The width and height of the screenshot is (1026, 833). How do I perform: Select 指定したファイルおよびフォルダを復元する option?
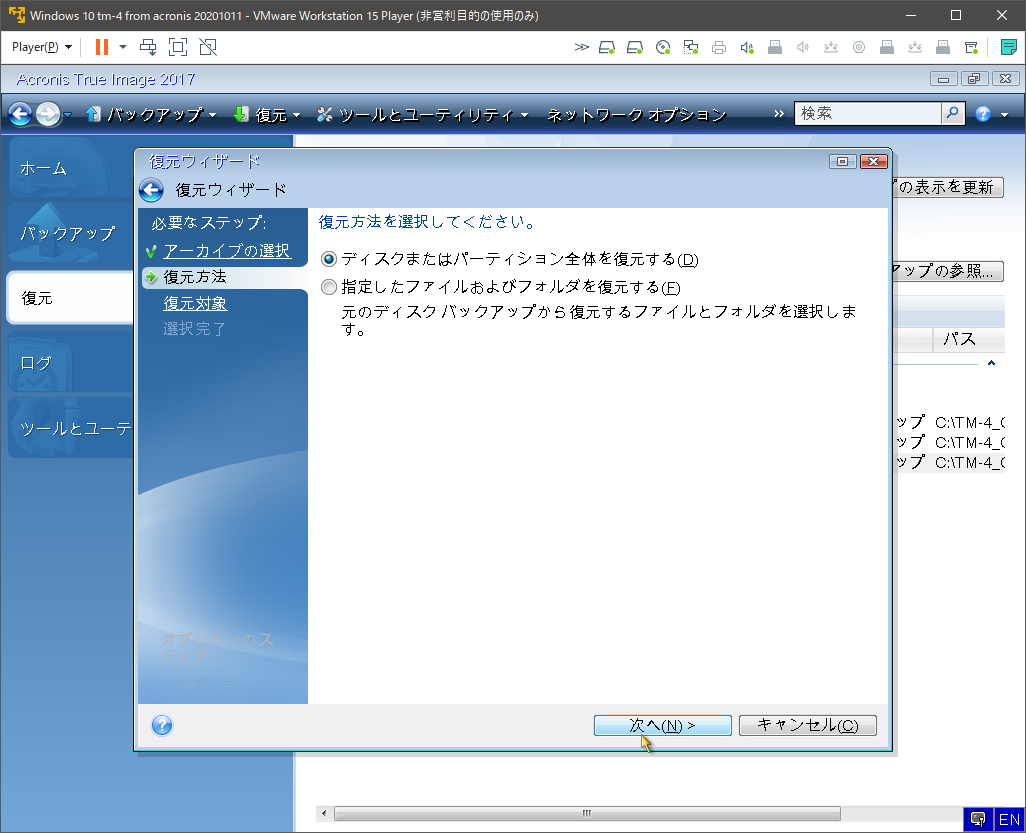pos(328,287)
